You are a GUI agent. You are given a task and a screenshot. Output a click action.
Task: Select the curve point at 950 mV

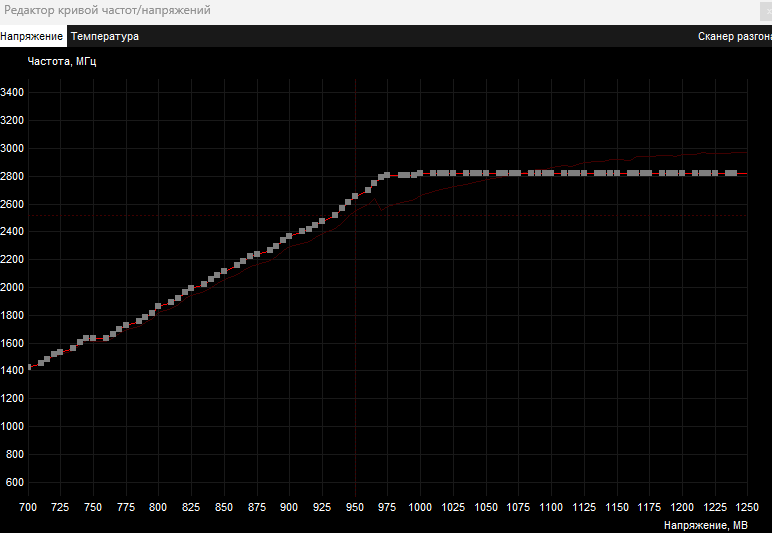click(x=355, y=196)
